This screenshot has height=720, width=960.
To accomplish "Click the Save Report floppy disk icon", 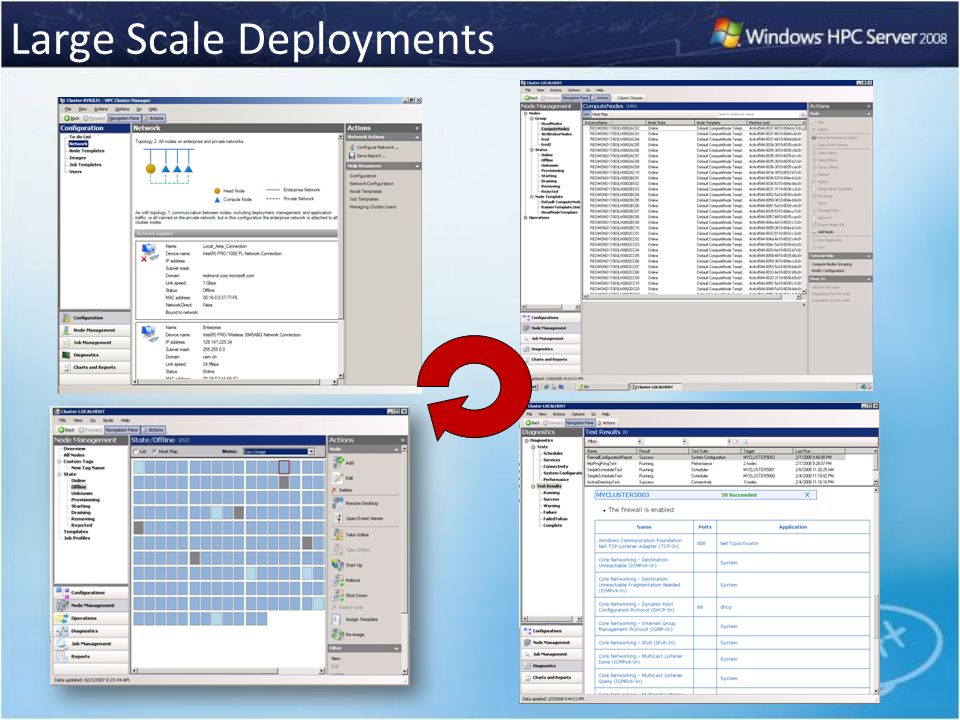I will pyautogui.click(x=351, y=156).
